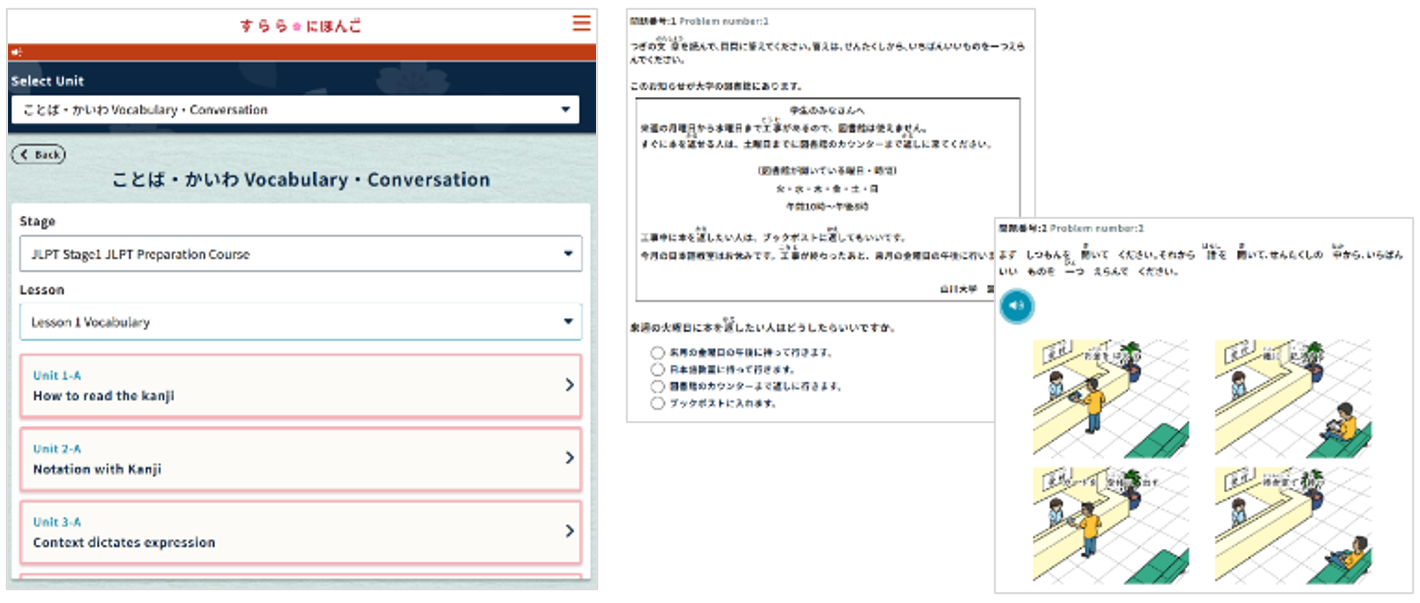Click the speaker icon in the orange bar
Screen dimensions: 1420x603
tap(17, 52)
